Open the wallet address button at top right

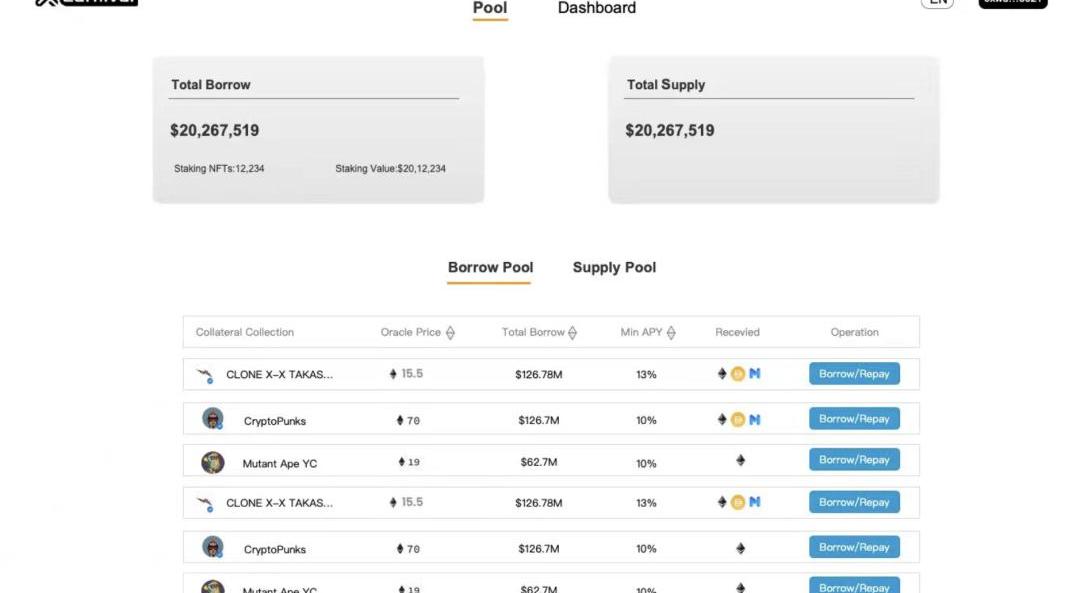click(1012, 3)
